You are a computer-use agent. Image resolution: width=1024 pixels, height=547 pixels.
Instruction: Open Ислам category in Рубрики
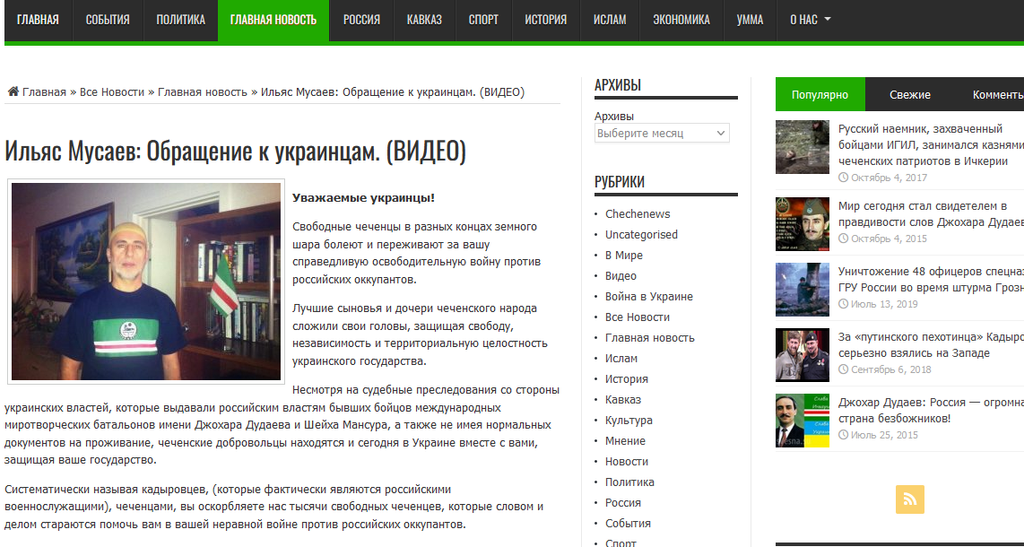coord(621,358)
